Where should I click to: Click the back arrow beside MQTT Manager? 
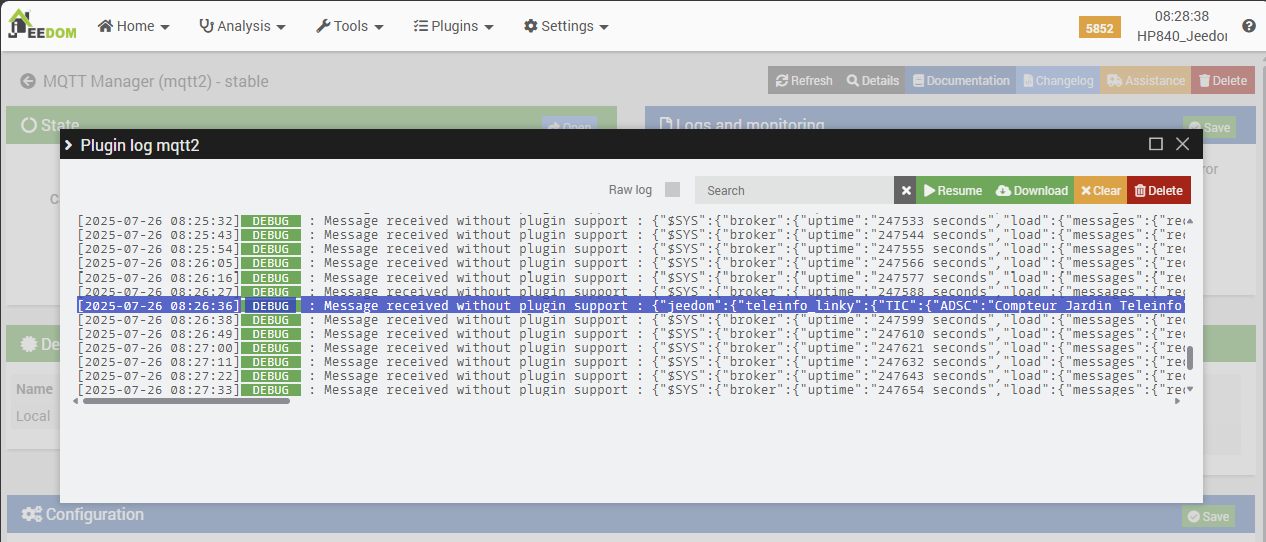(x=28, y=81)
